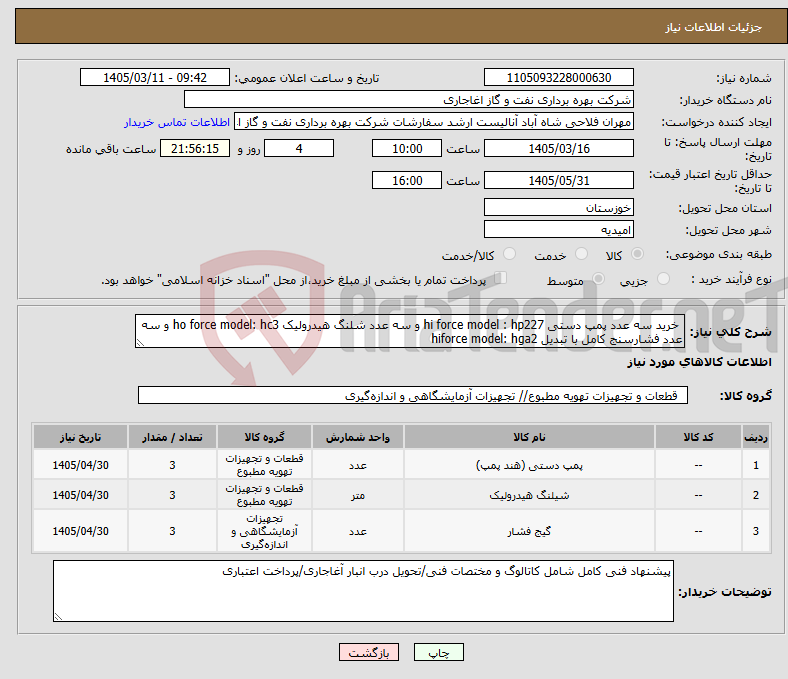The height and width of the screenshot is (679, 788).
Task: Open اطلاعات تماس خریدار link
Action: tap(177, 122)
